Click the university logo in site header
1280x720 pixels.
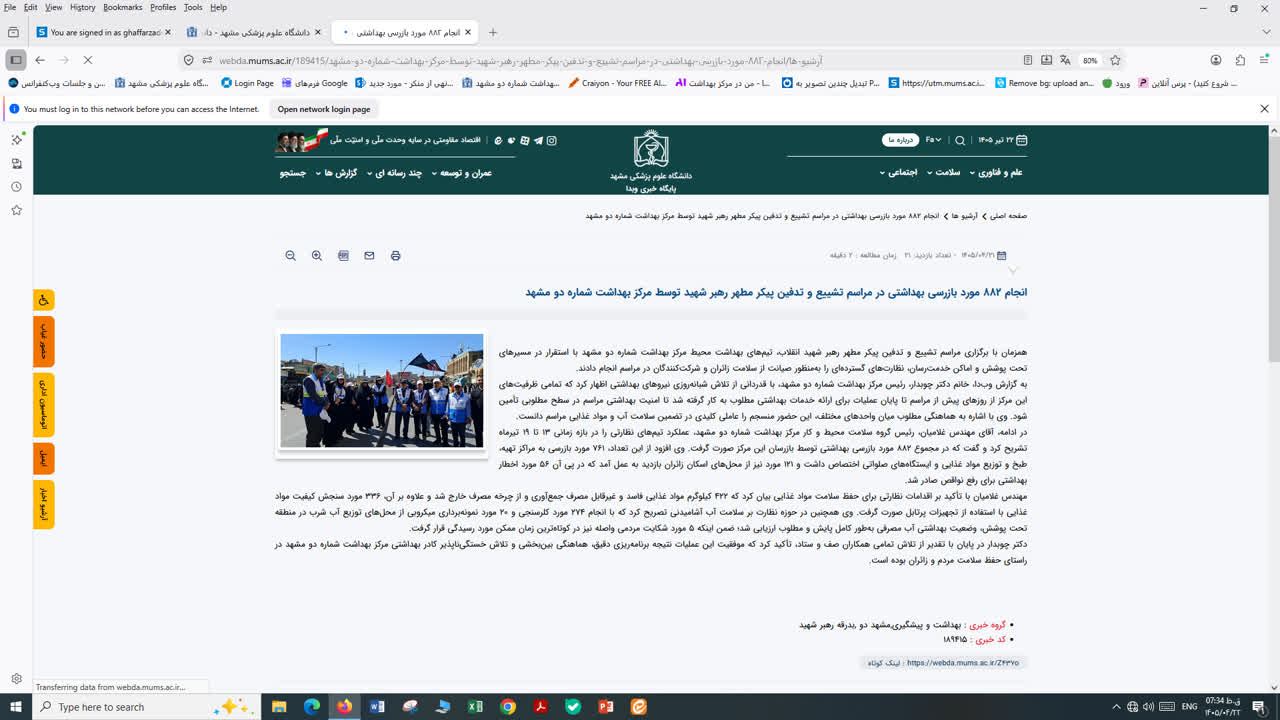651,150
